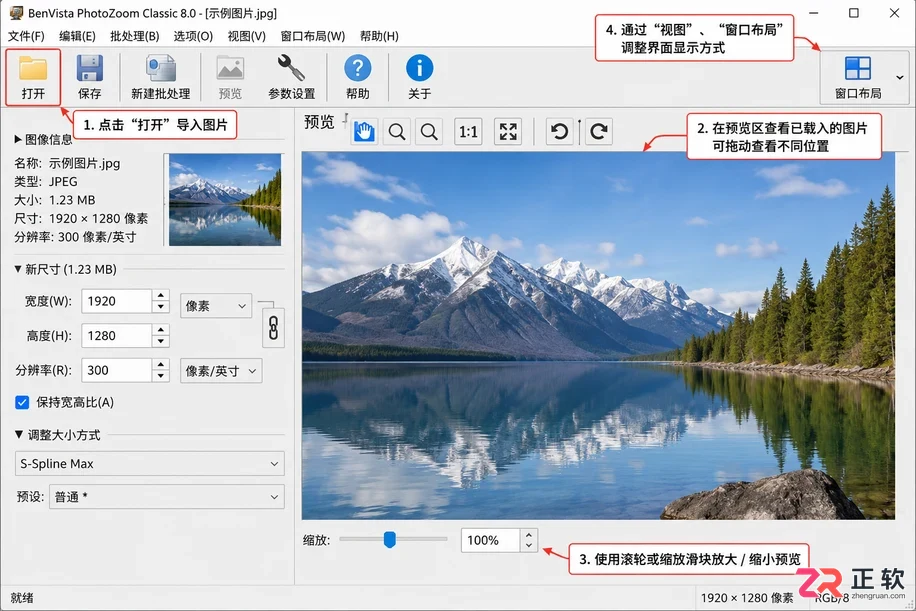Open the 帮助(H) menu

point(379,36)
